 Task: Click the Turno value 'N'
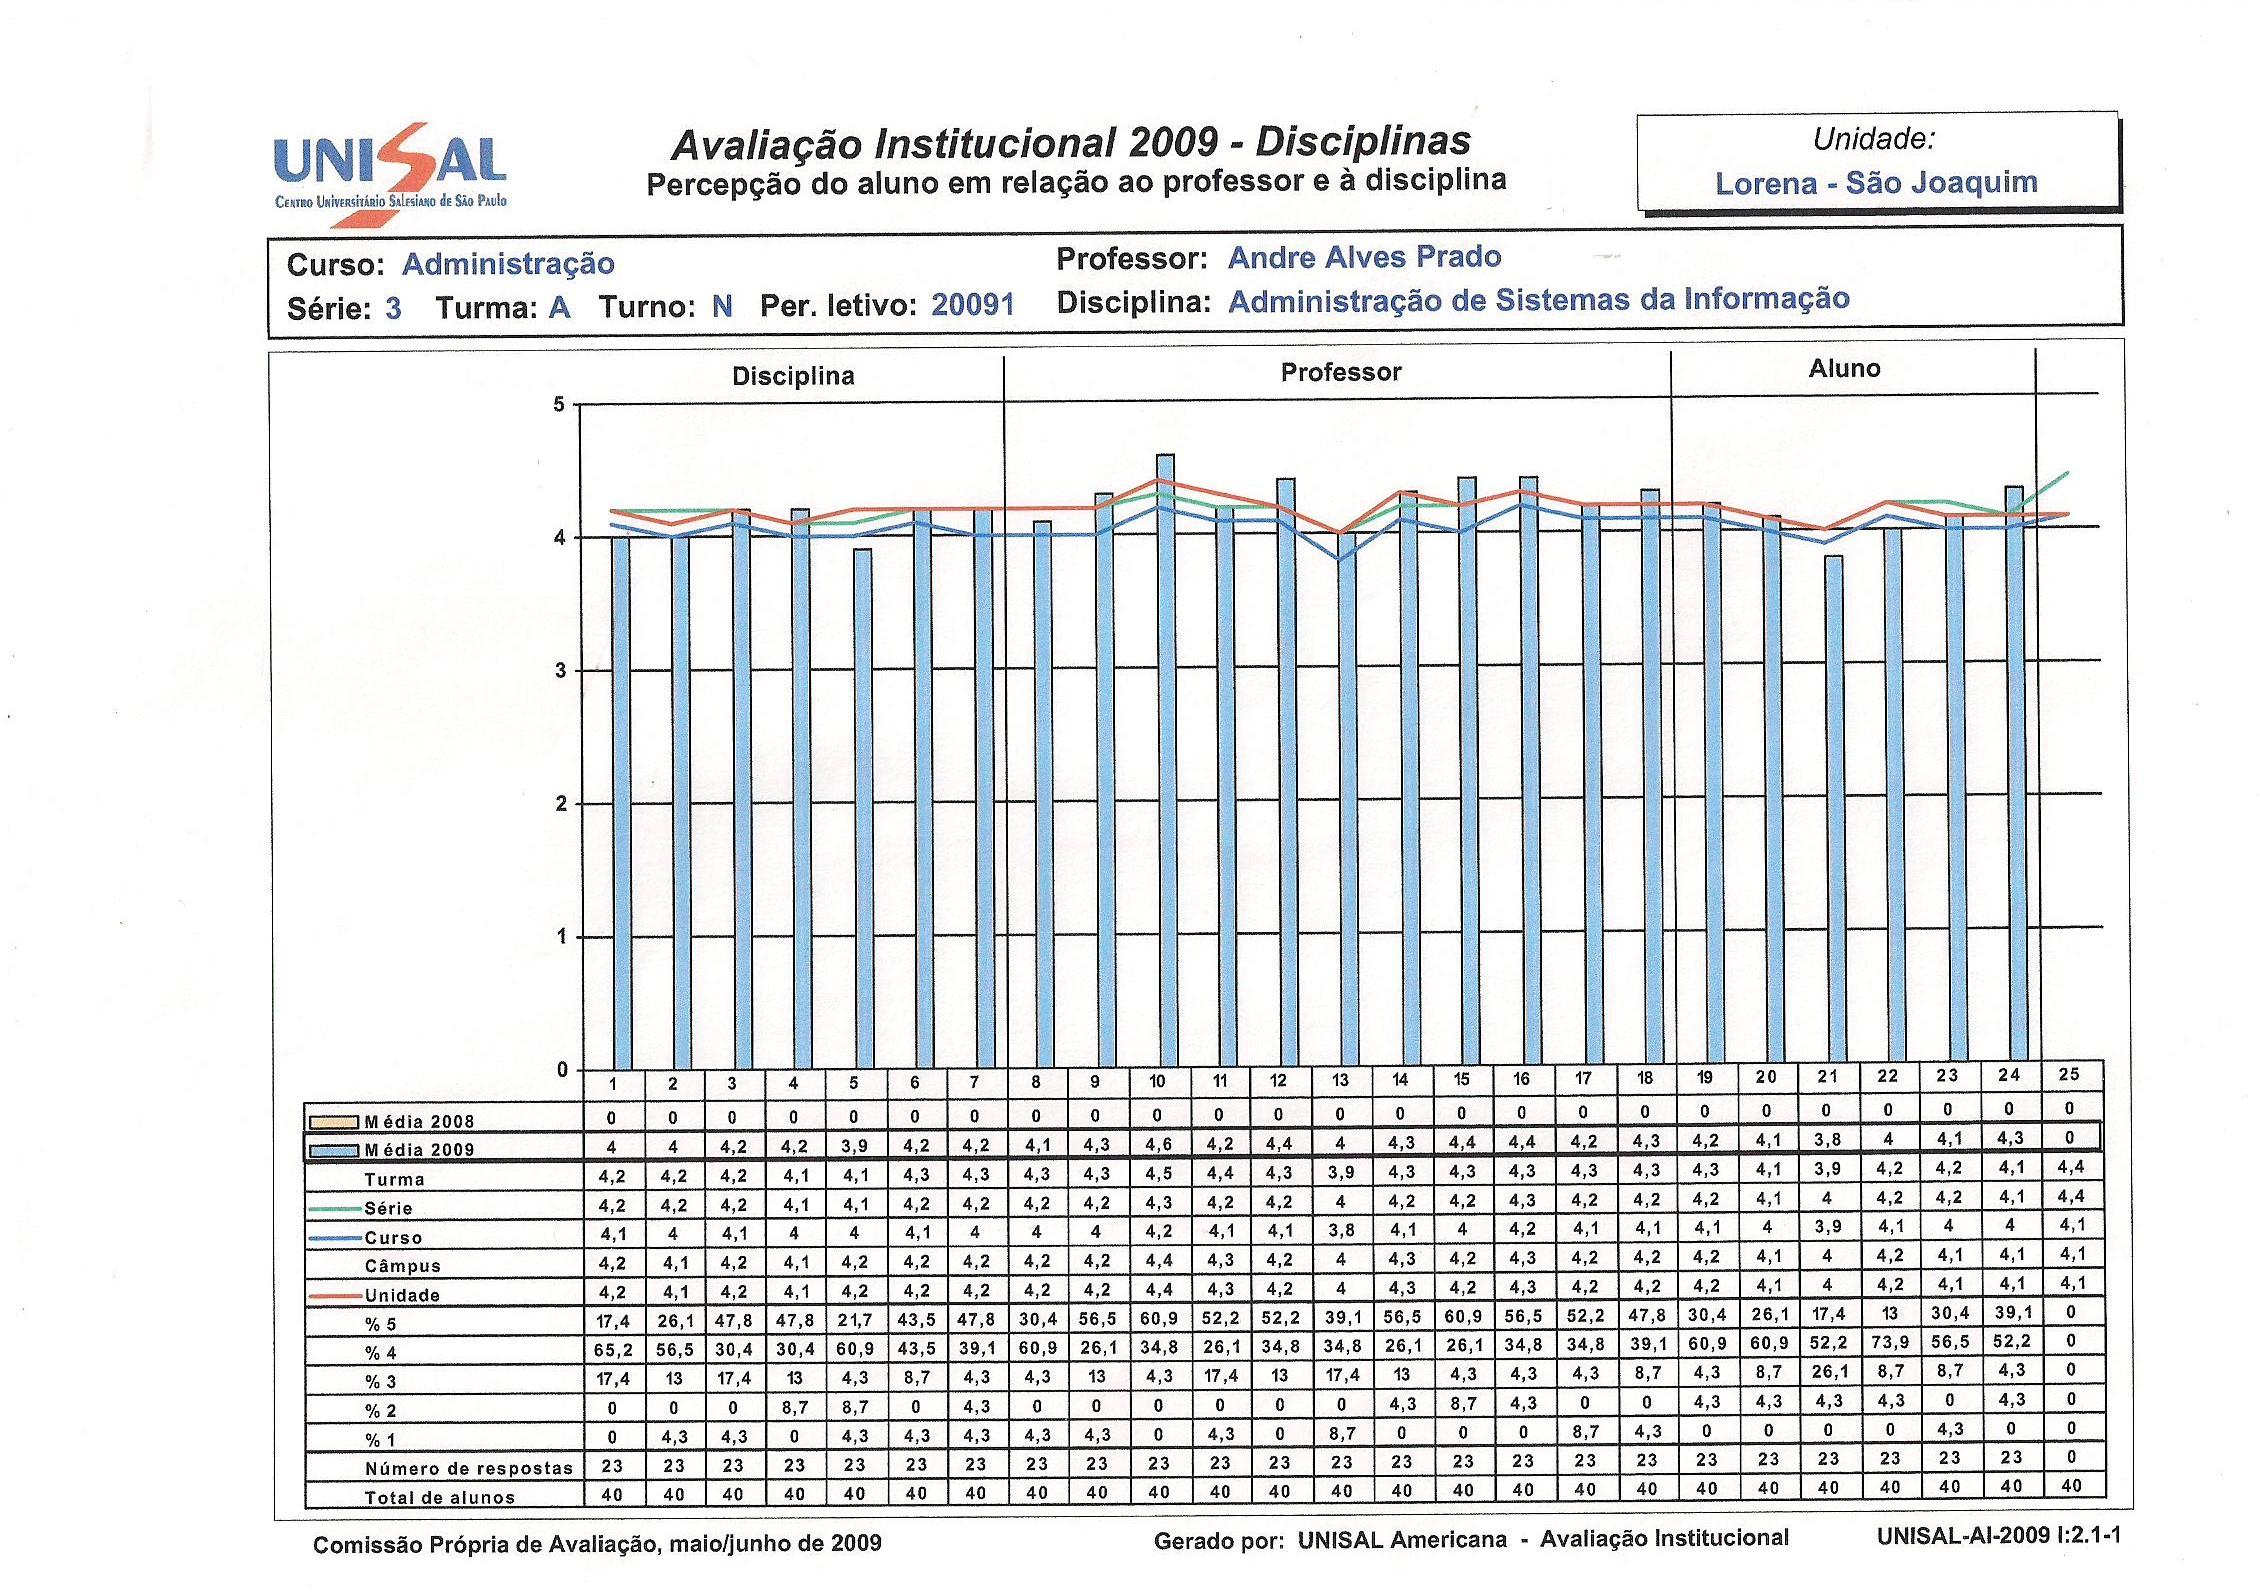tap(722, 306)
